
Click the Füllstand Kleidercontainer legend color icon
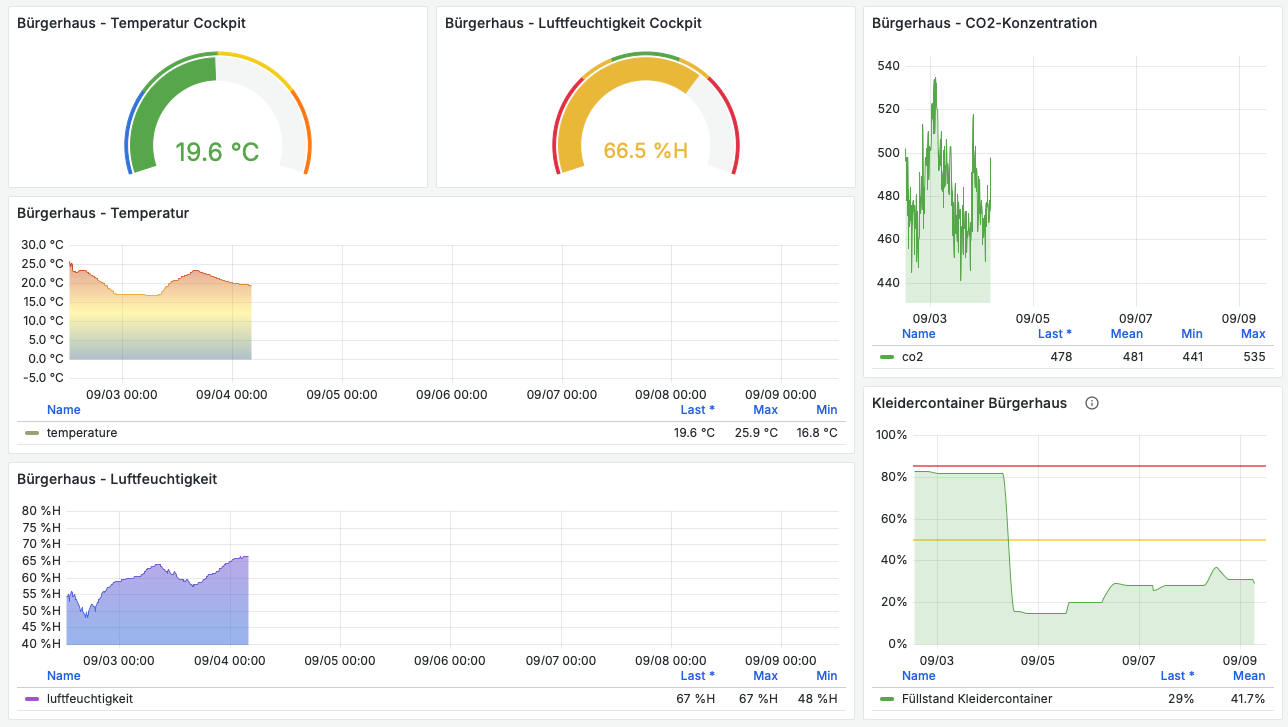click(887, 699)
